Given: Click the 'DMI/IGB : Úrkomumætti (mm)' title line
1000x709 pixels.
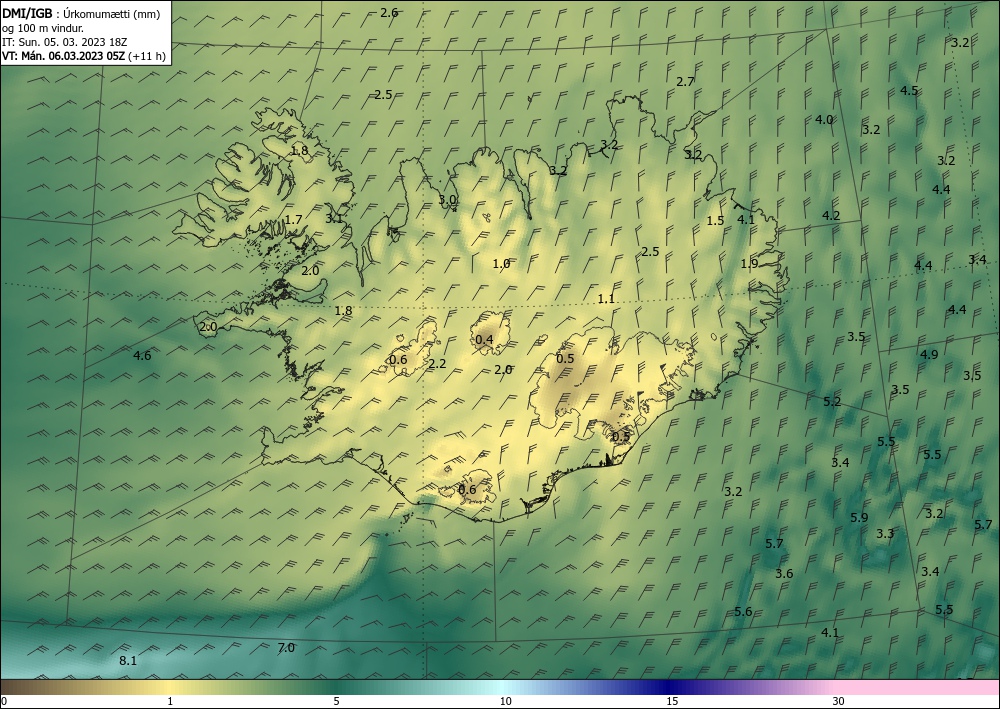Looking at the screenshot, I should 81,13.
